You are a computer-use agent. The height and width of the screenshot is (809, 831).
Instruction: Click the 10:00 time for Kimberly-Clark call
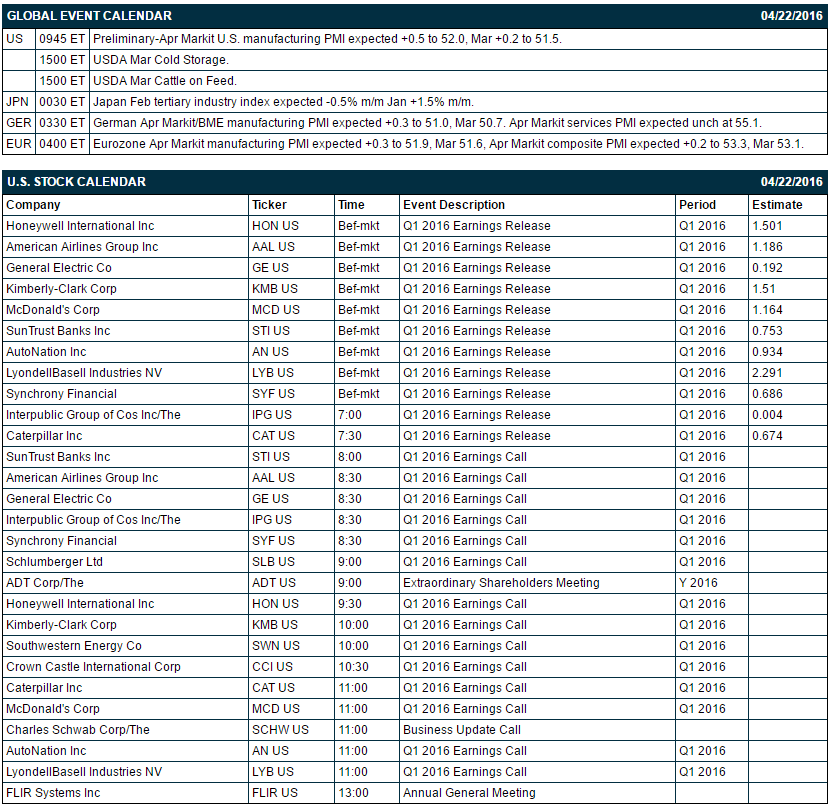(x=353, y=625)
